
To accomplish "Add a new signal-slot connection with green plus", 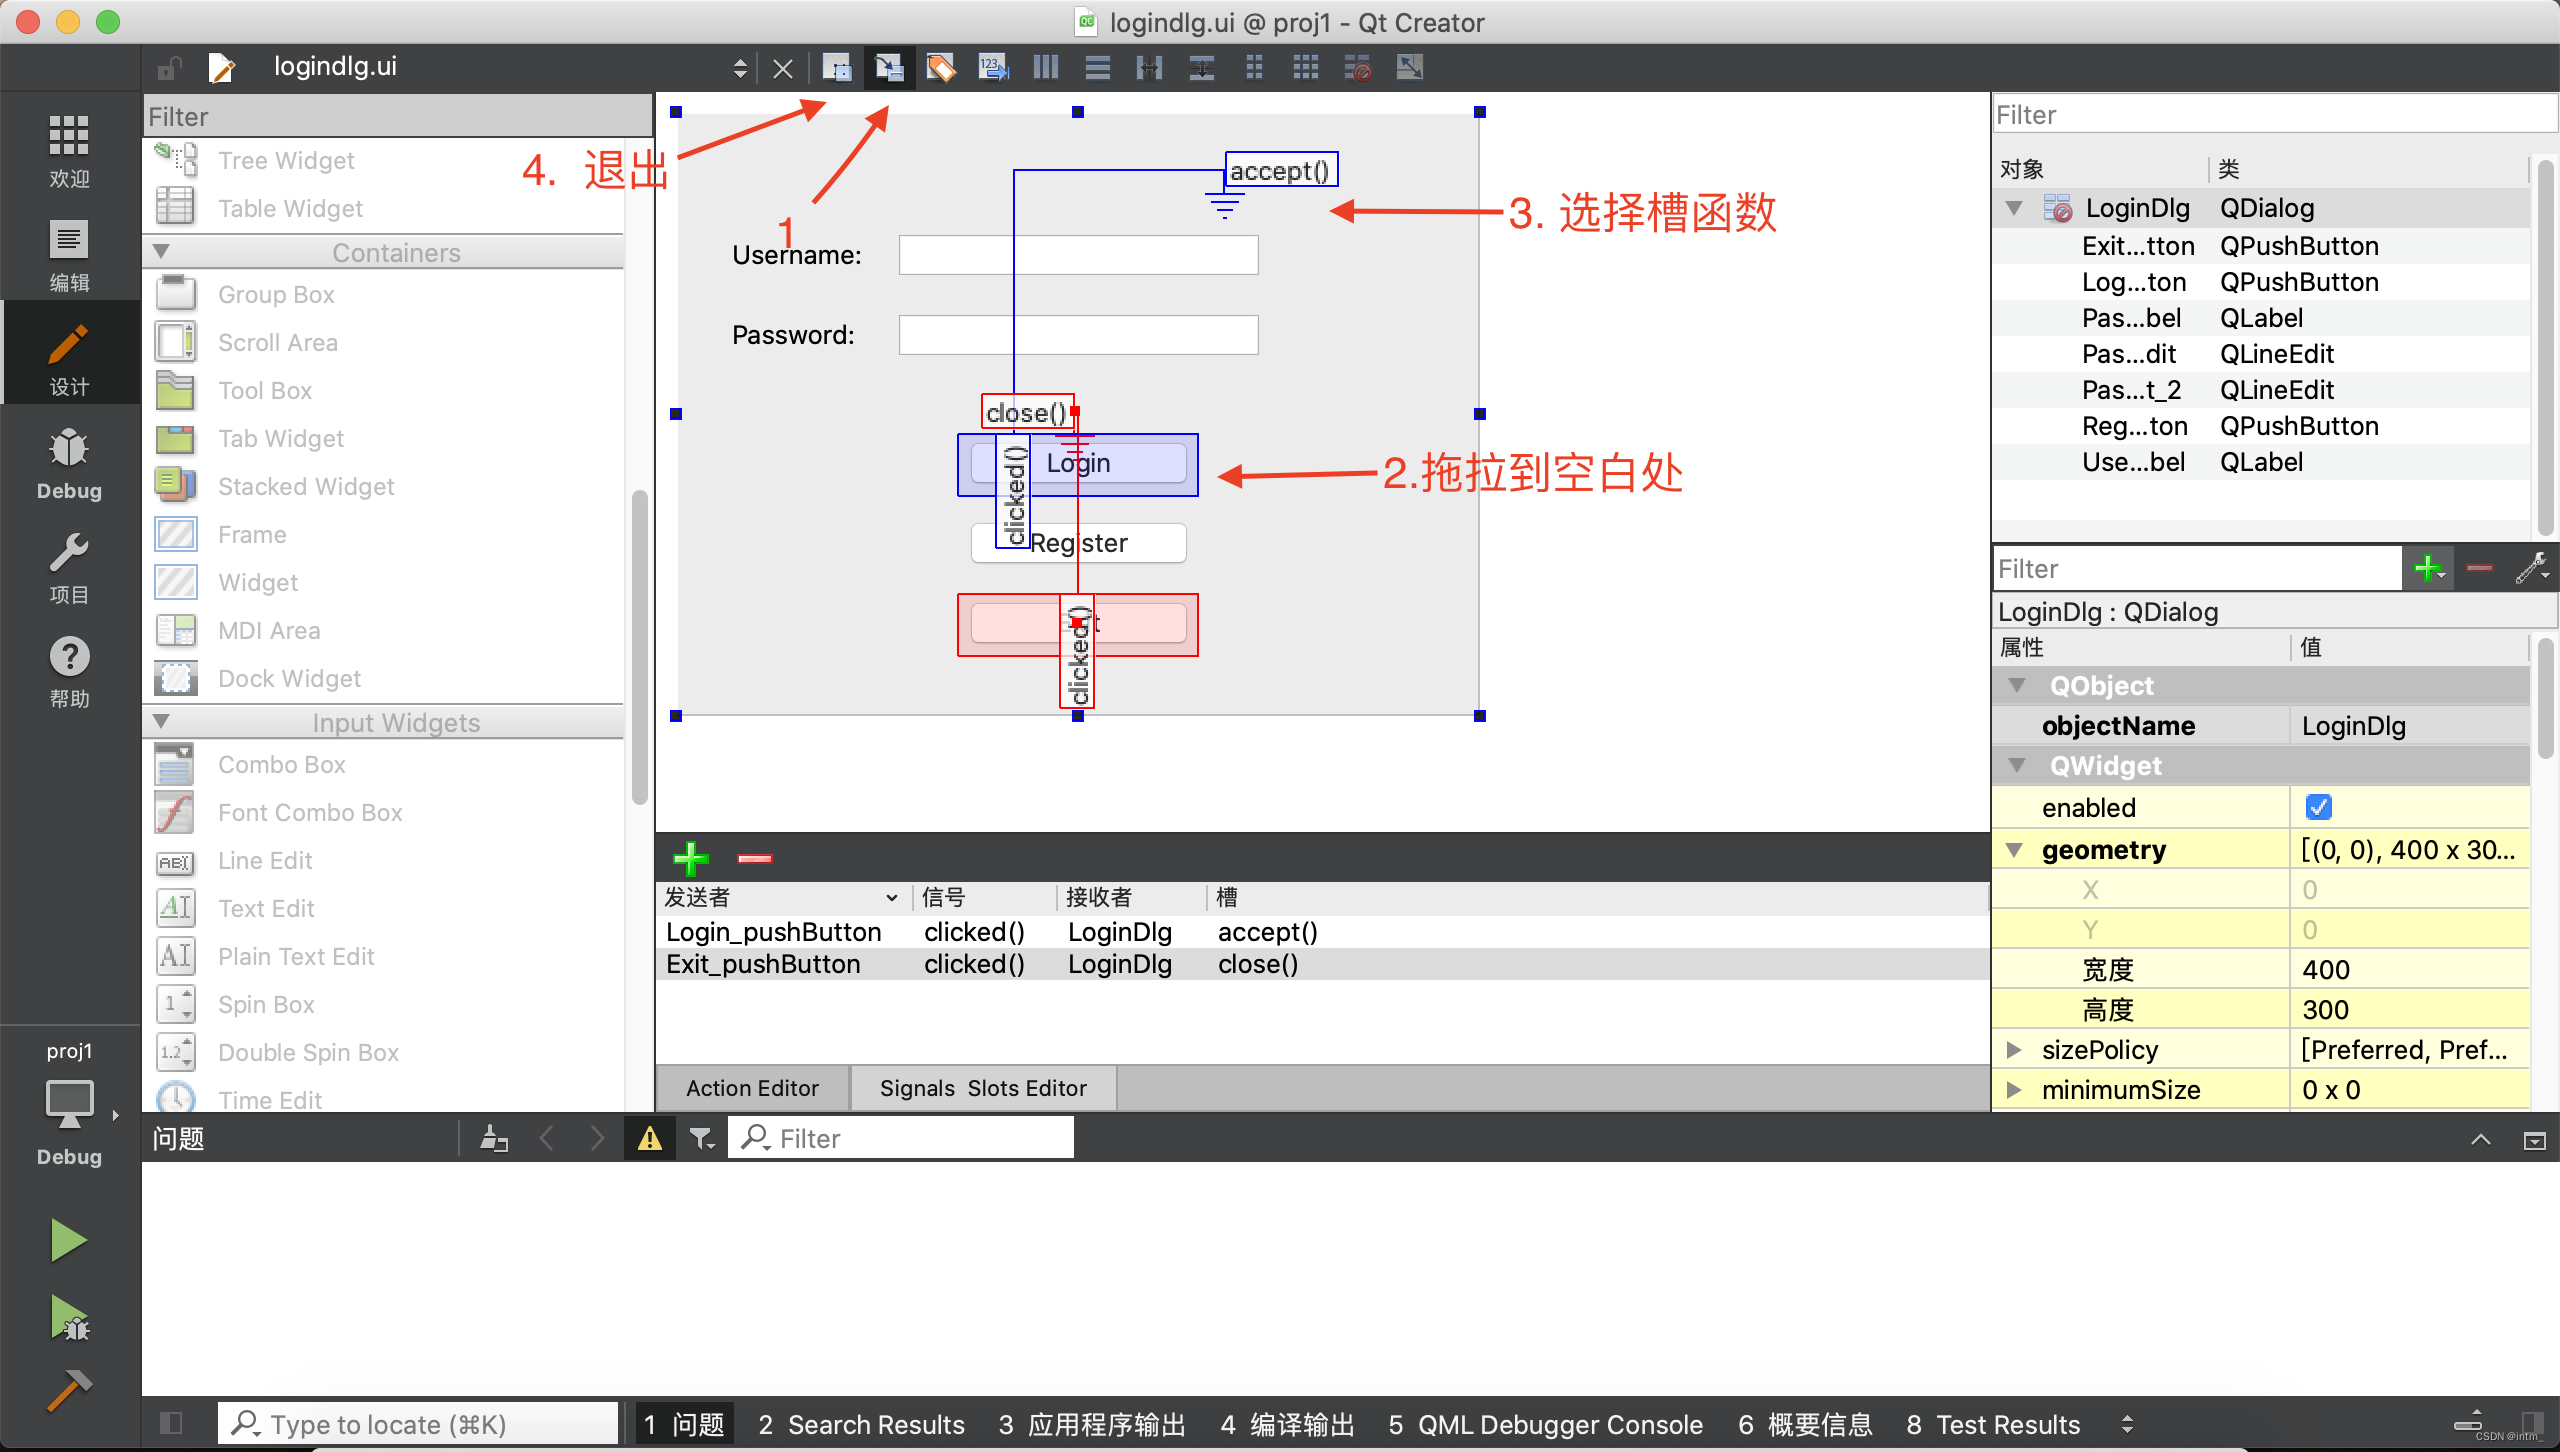I will pyautogui.click(x=690, y=858).
